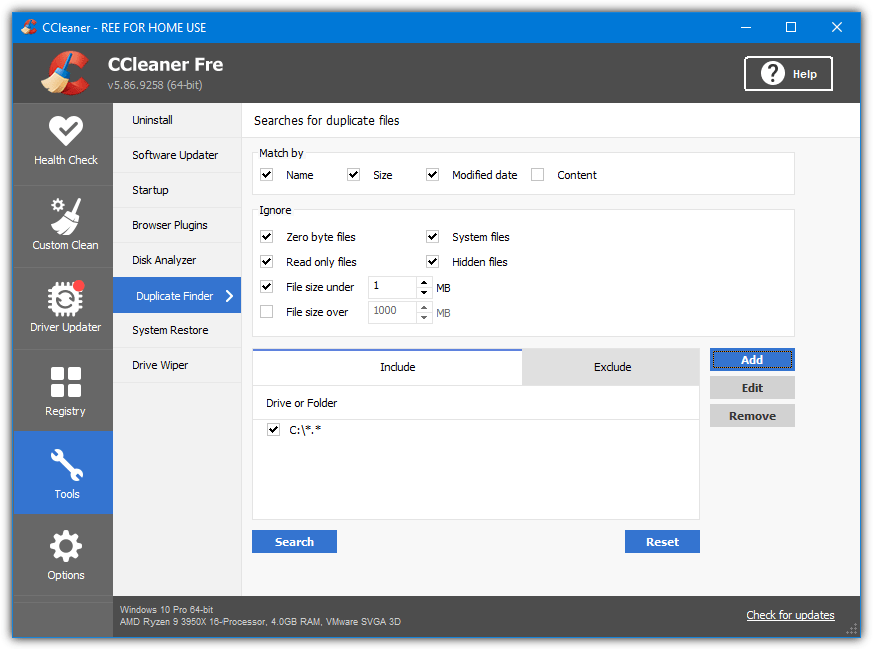The width and height of the screenshot is (873, 649).
Task: Open the Drive Wiper tool
Action: (177, 366)
